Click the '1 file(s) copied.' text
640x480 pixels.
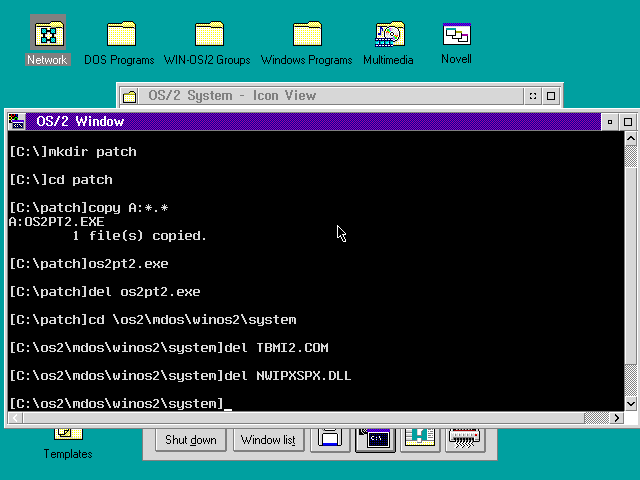click(140, 236)
